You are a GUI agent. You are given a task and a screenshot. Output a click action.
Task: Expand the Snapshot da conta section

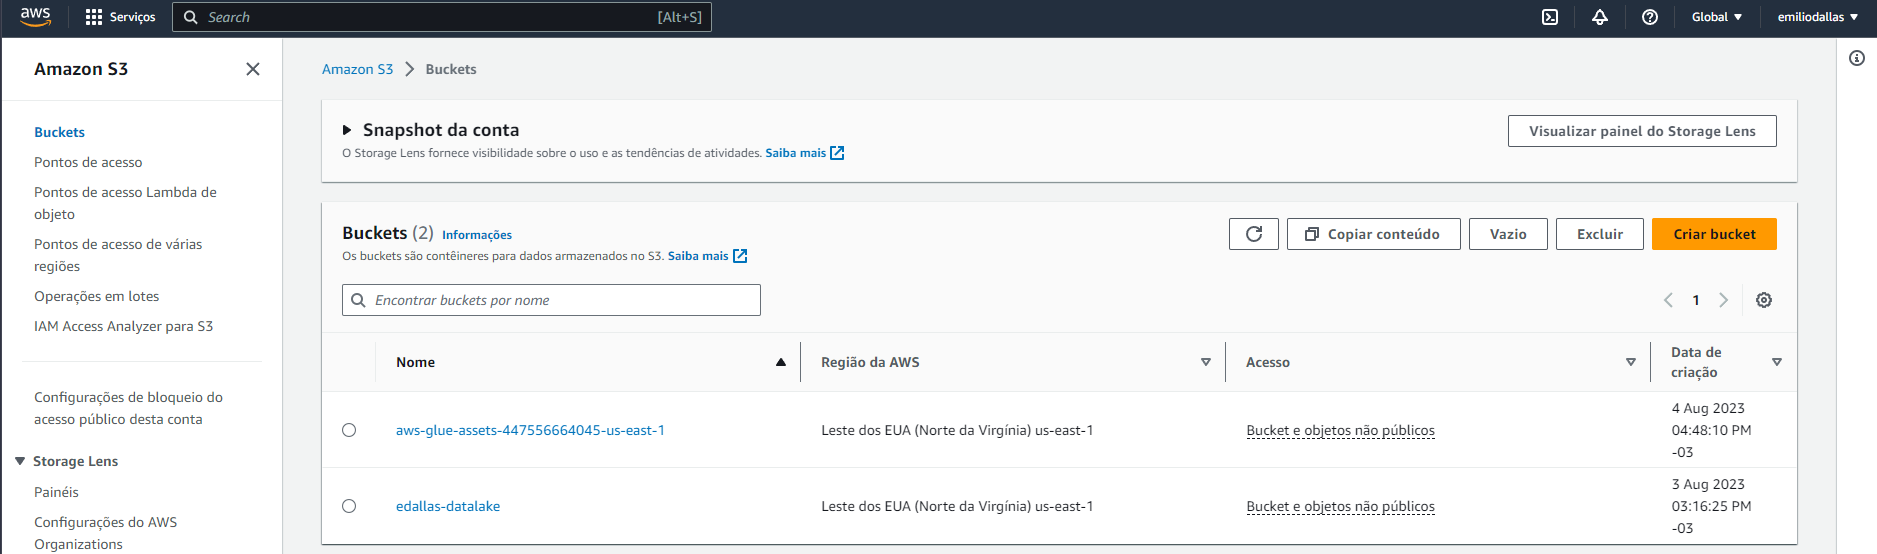(x=347, y=130)
